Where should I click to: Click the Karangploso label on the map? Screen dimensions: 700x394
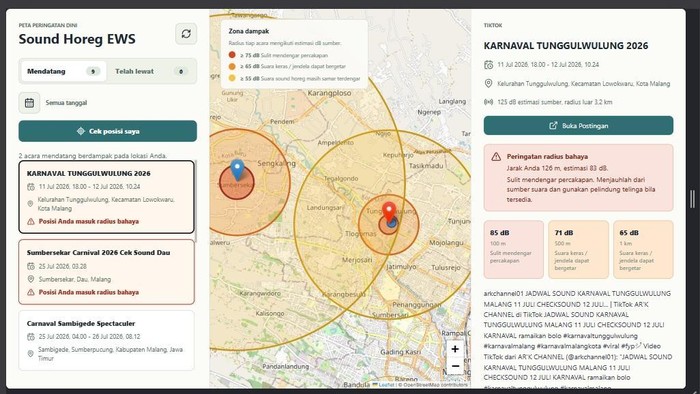coord(329,93)
